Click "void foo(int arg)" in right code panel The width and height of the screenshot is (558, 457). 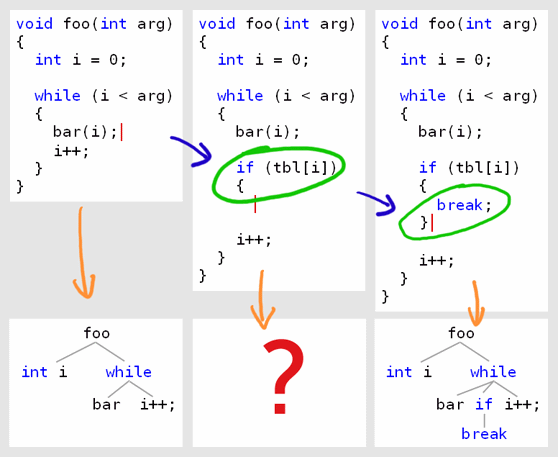[459, 24]
